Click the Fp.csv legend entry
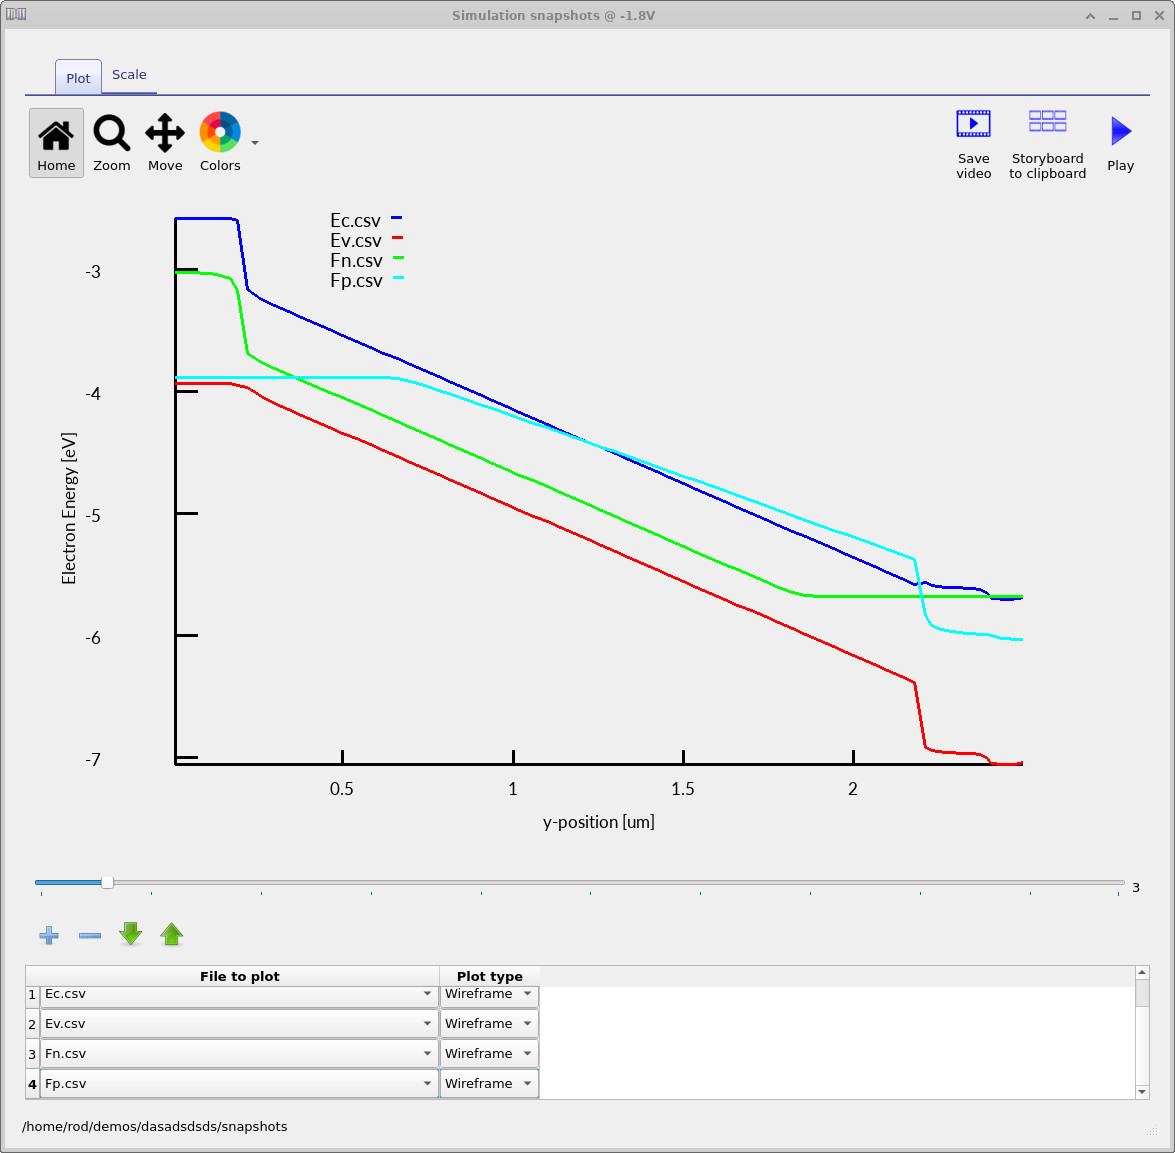The height and width of the screenshot is (1153, 1175). pos(367,281)
